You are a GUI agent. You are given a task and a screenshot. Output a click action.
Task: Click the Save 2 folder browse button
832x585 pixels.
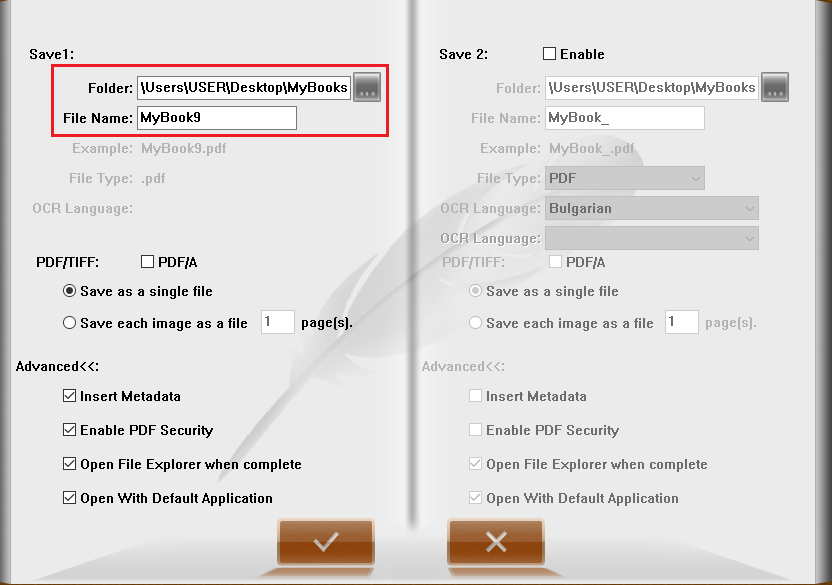point(775,87)
